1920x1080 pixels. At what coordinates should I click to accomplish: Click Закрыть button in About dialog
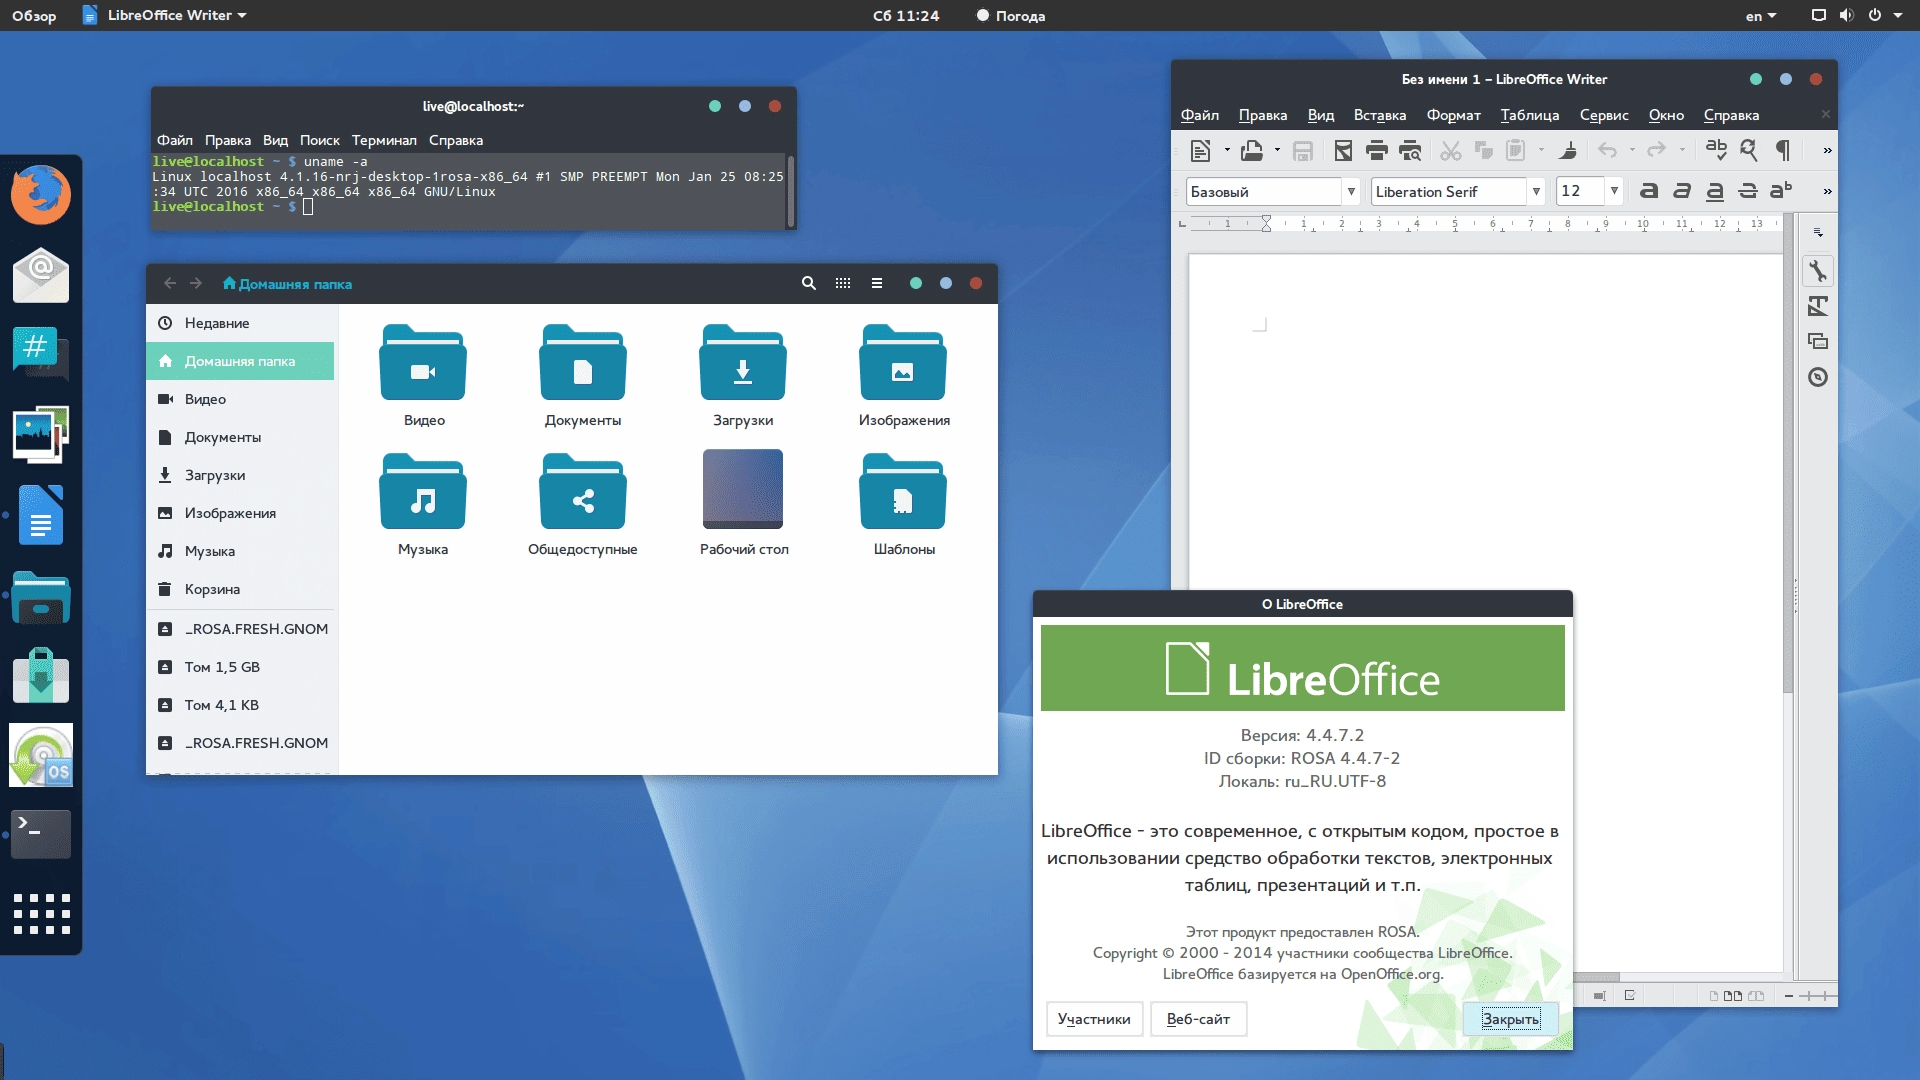click(1510, 1019)
